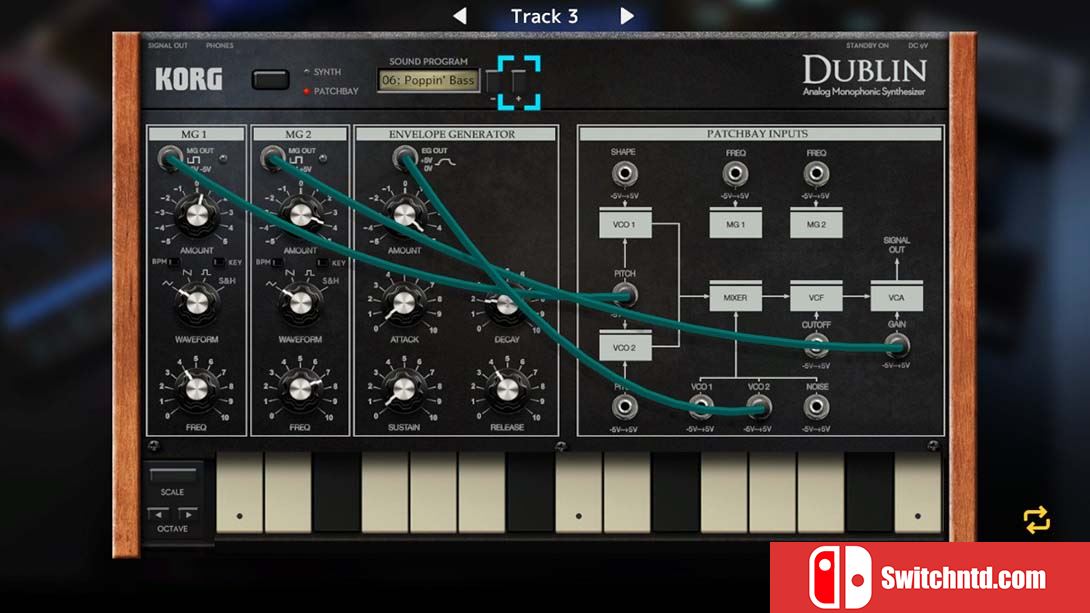Click the VCA block
The height and width of the screenshot is (613, 1090).
point(897,297)
